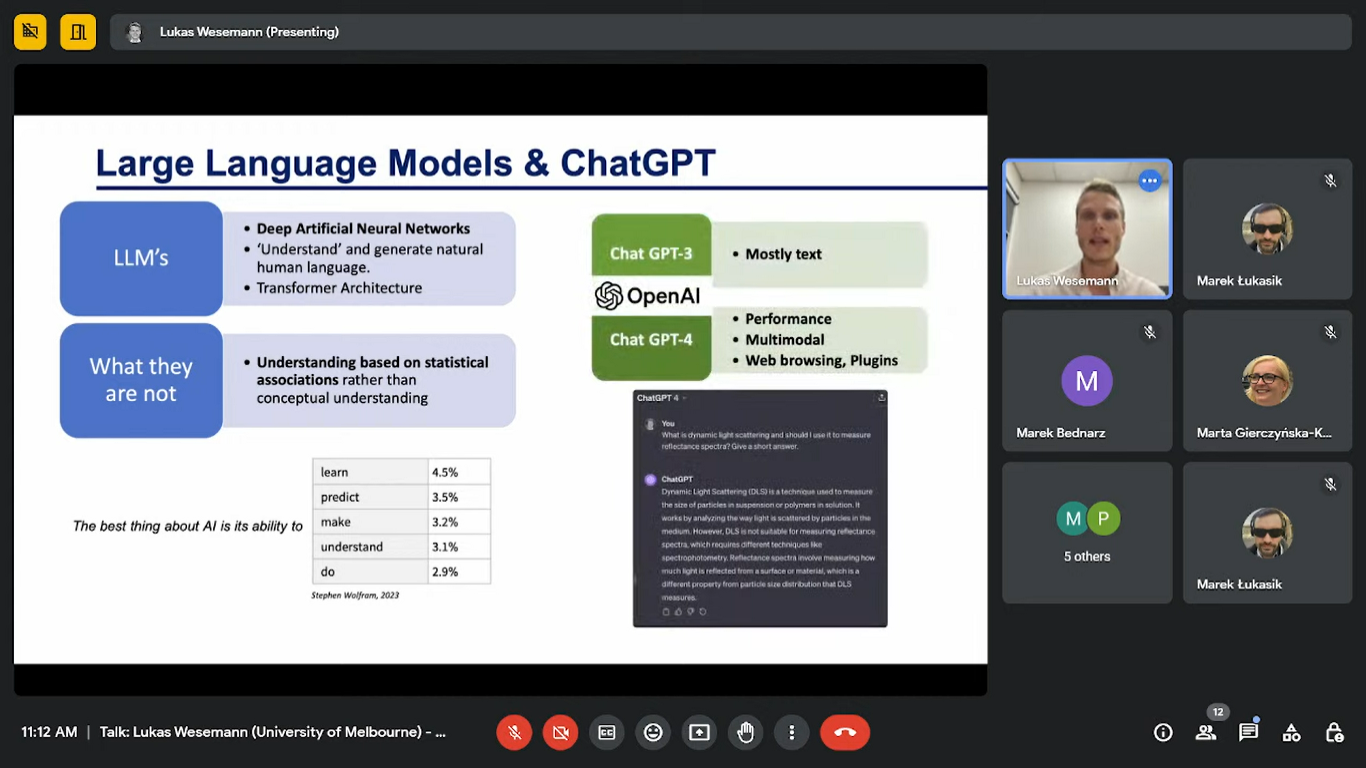Show the people list with 12 participants

tap(1206, 733)
